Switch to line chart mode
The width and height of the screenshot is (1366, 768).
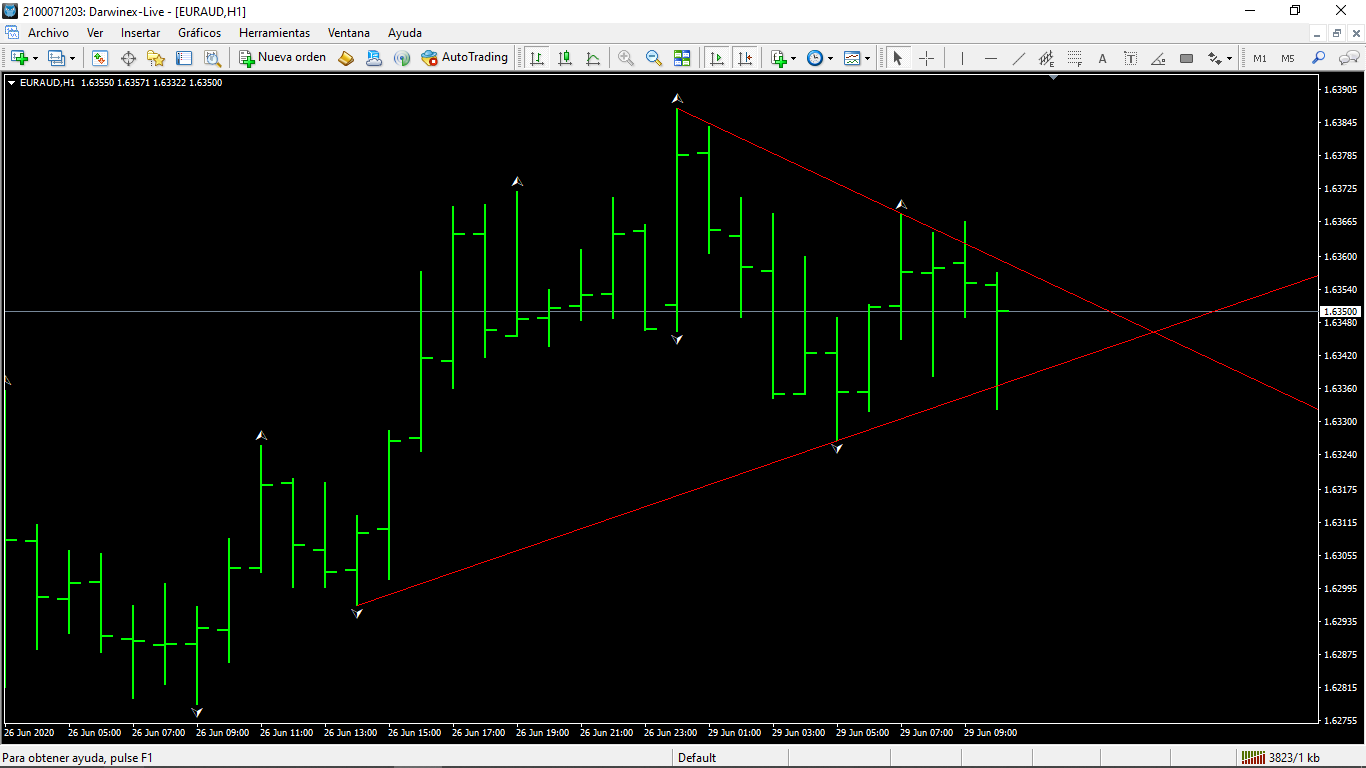click(x=594, y=58)
